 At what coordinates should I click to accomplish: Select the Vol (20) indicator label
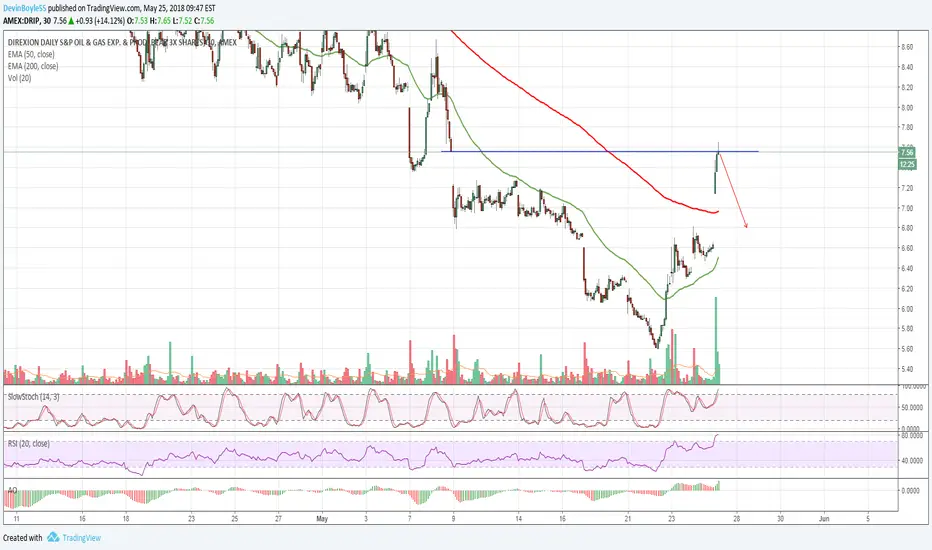point(19,78)
